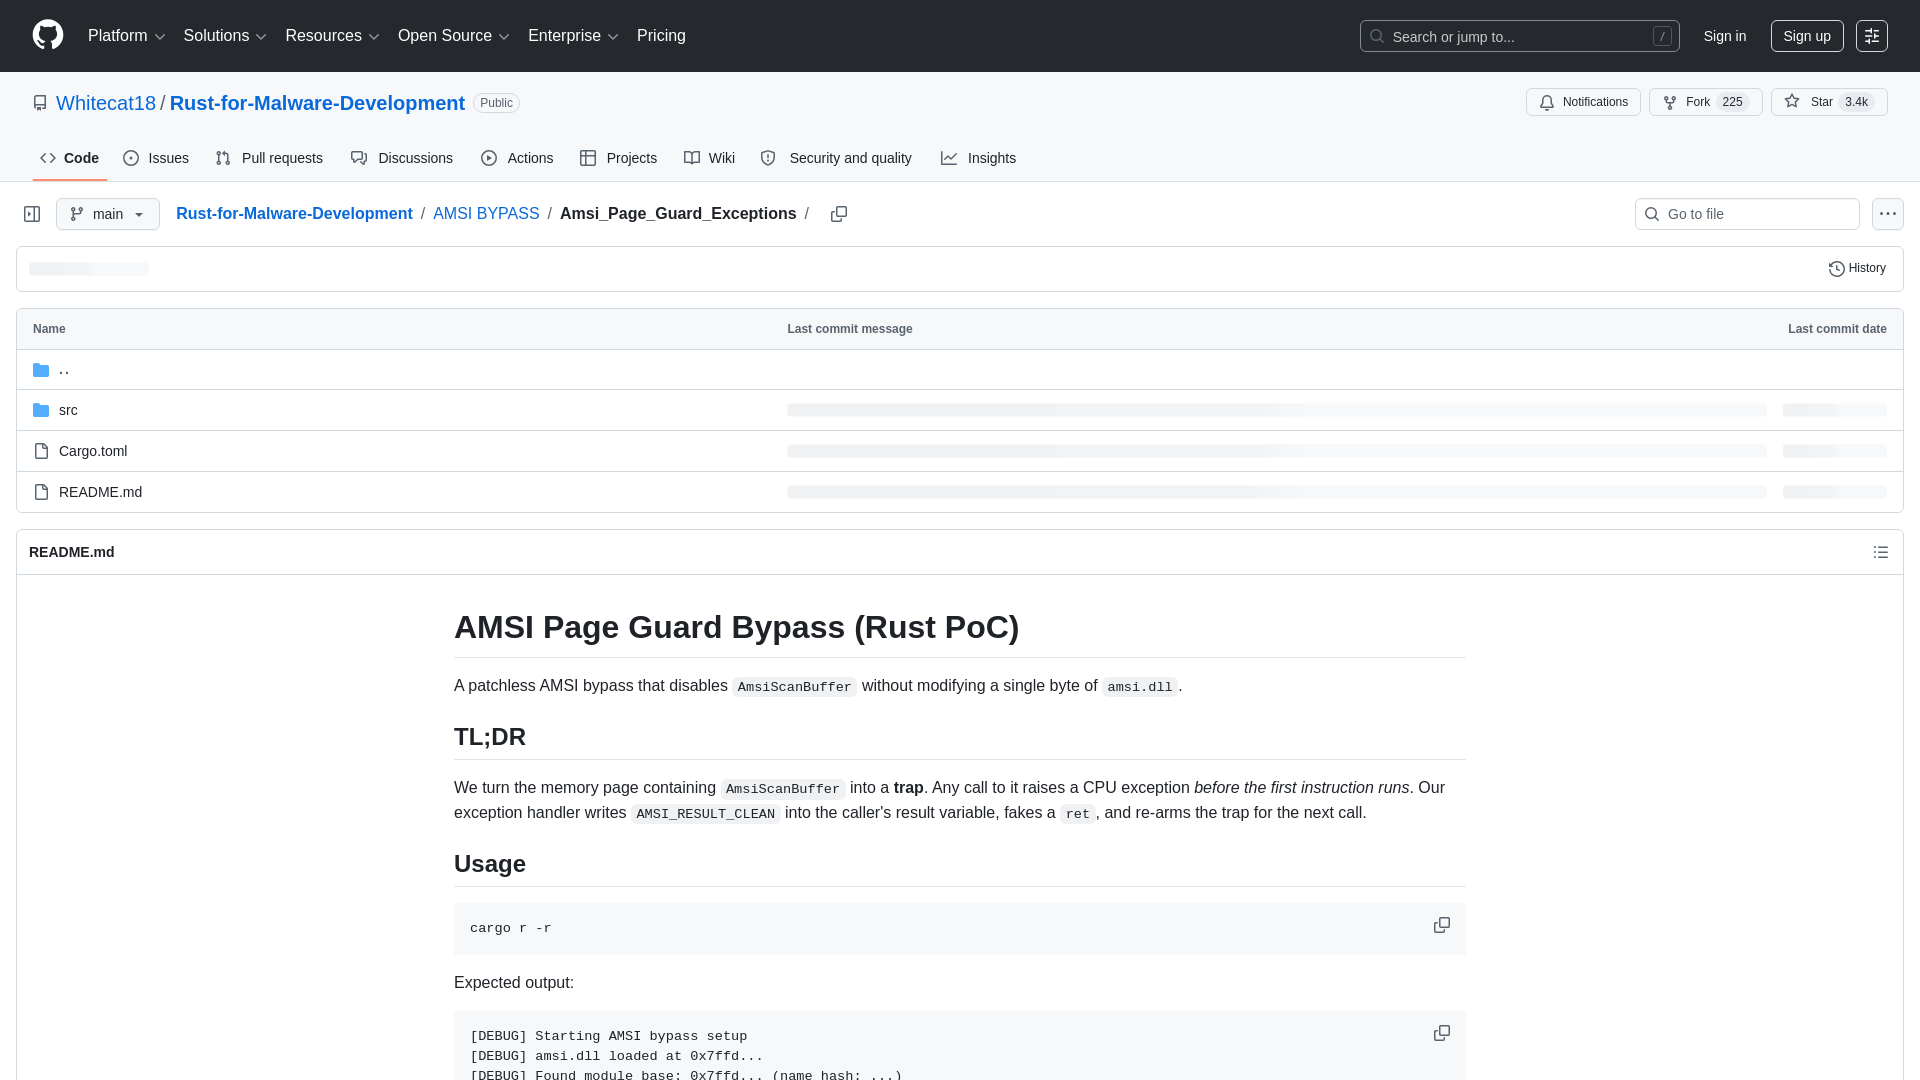Open the src folder
The width and height of the screenshot is (1920, 1080).
(x=68, y=410)
